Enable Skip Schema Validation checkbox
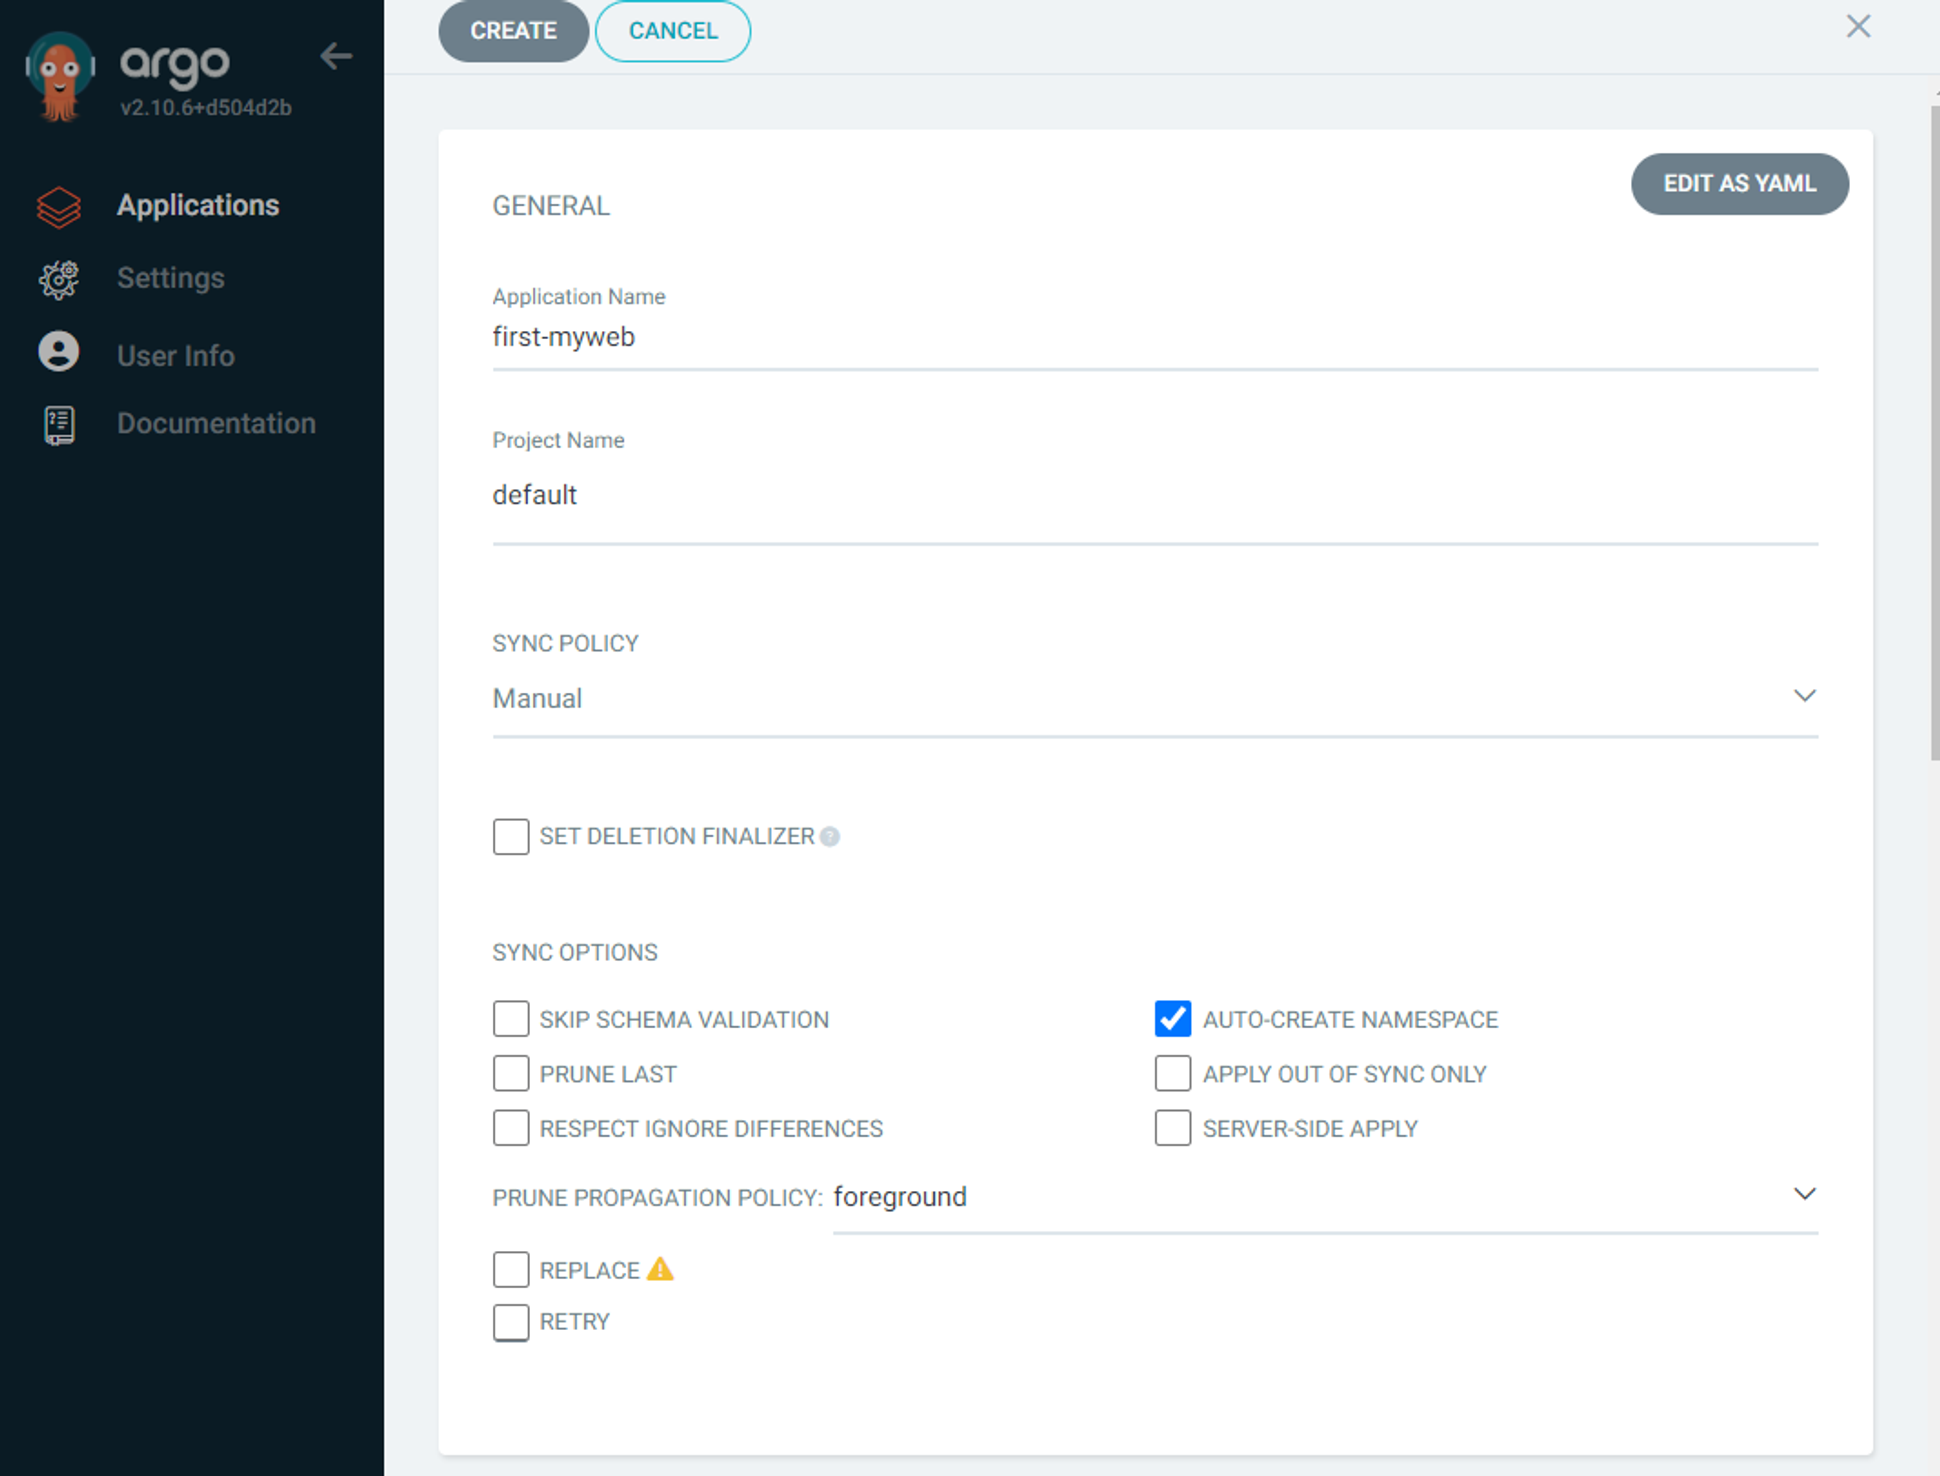This screenshot has width=1940, height=1476. coord(511,1019)
